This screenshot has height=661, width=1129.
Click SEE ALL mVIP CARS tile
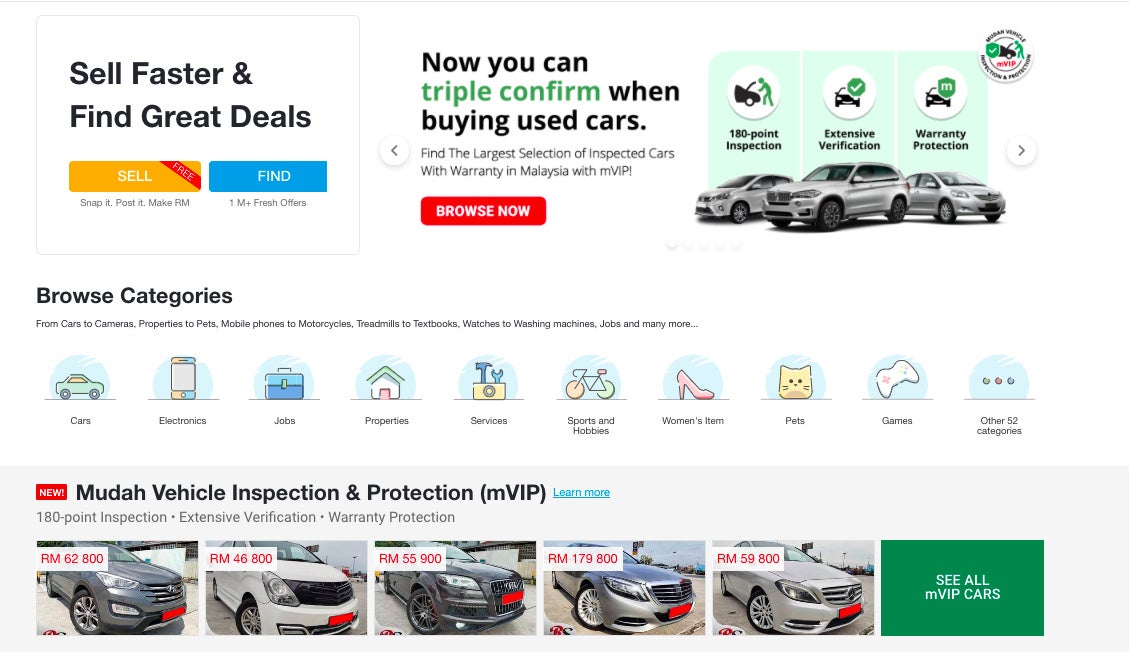coord(962,588)
